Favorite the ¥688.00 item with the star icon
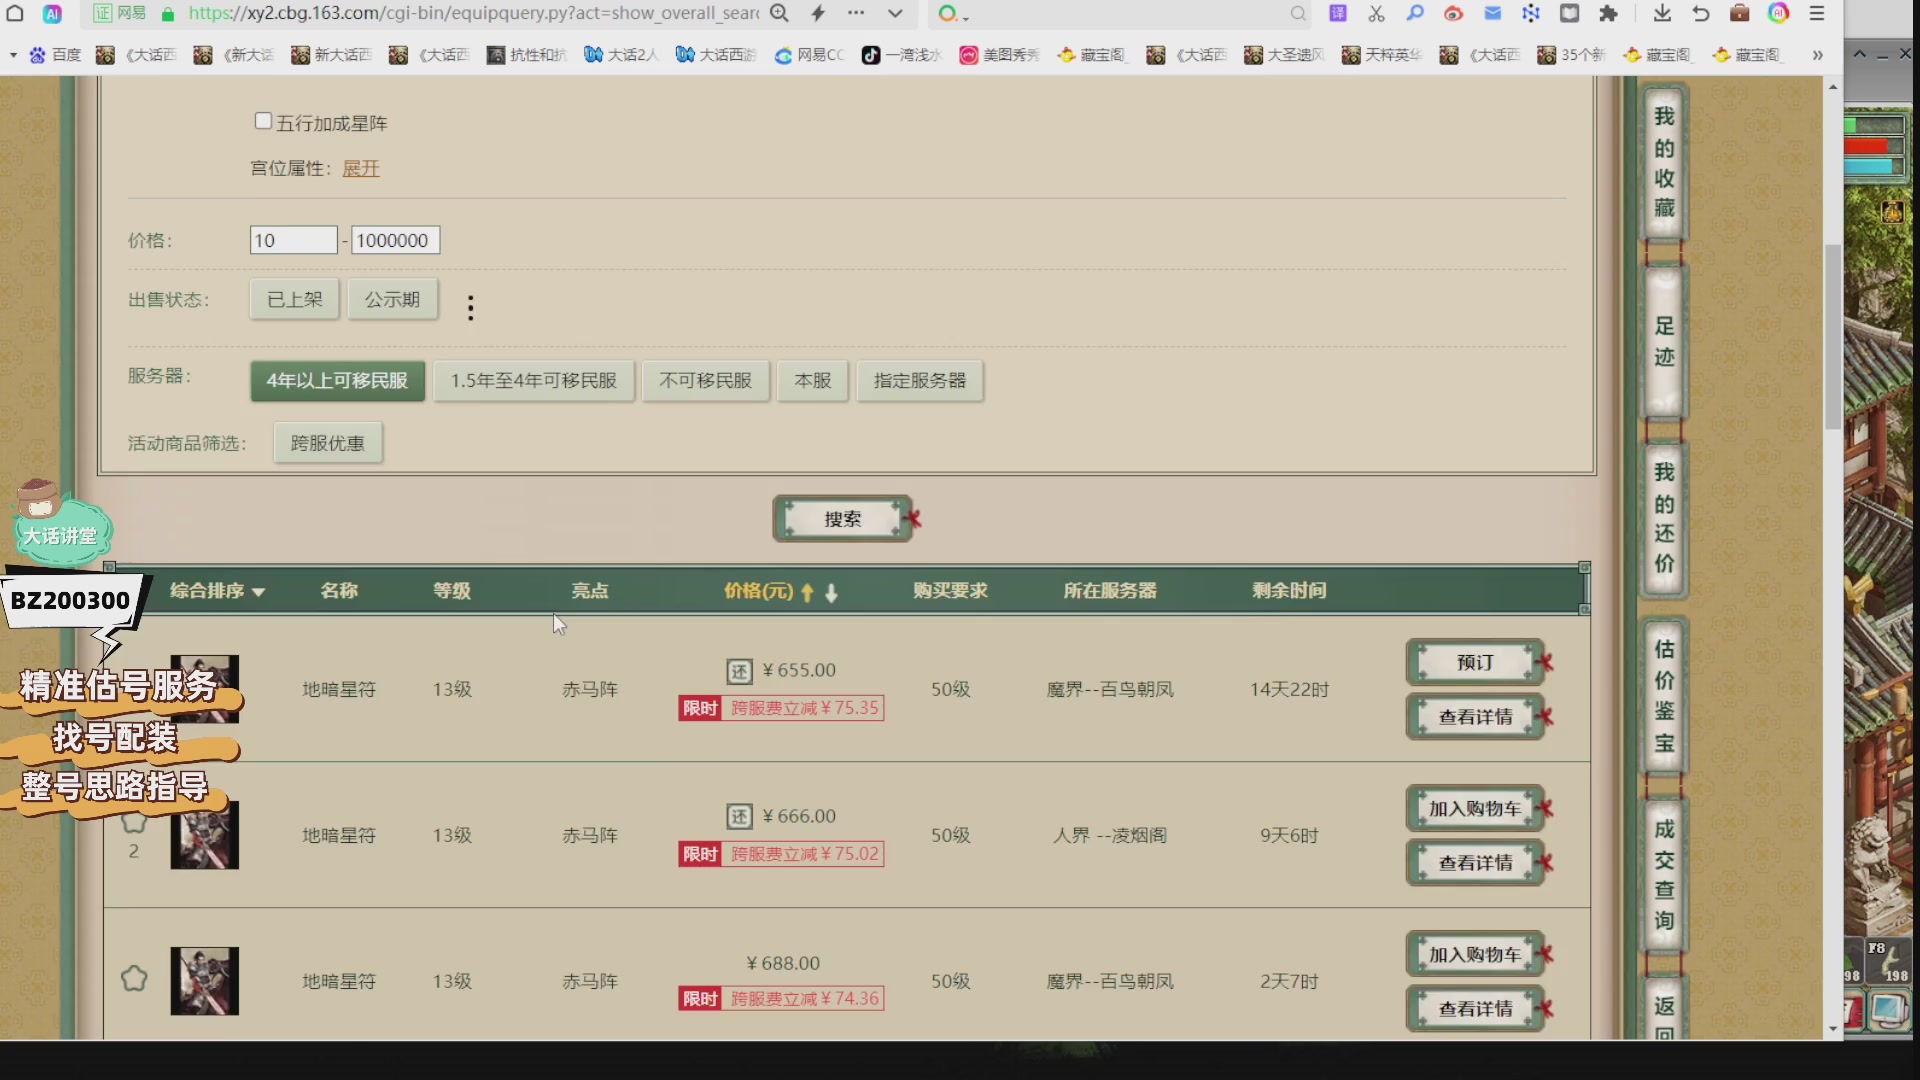Screen dimensions: 1920x1080 pos(134,978)
